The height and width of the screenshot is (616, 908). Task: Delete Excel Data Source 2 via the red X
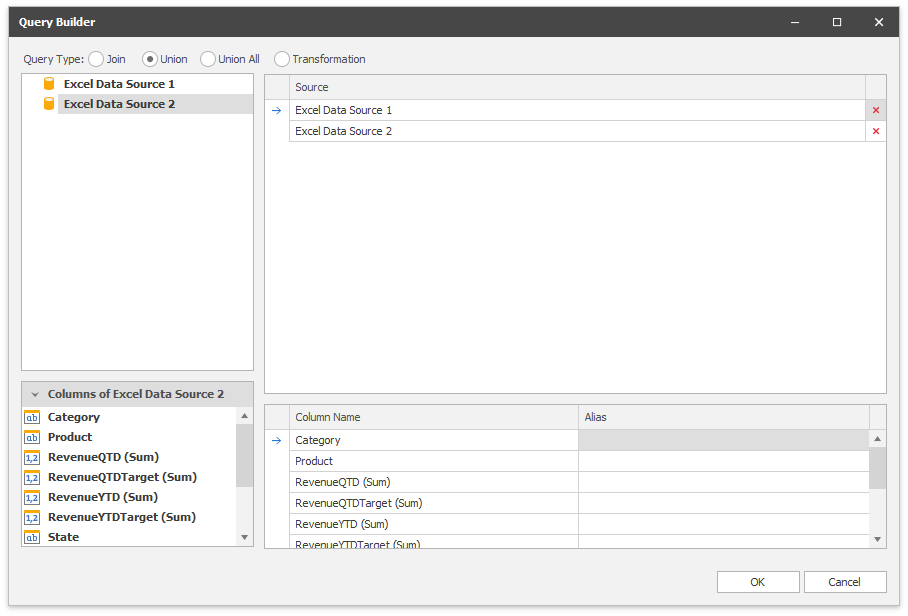(876, 131)
